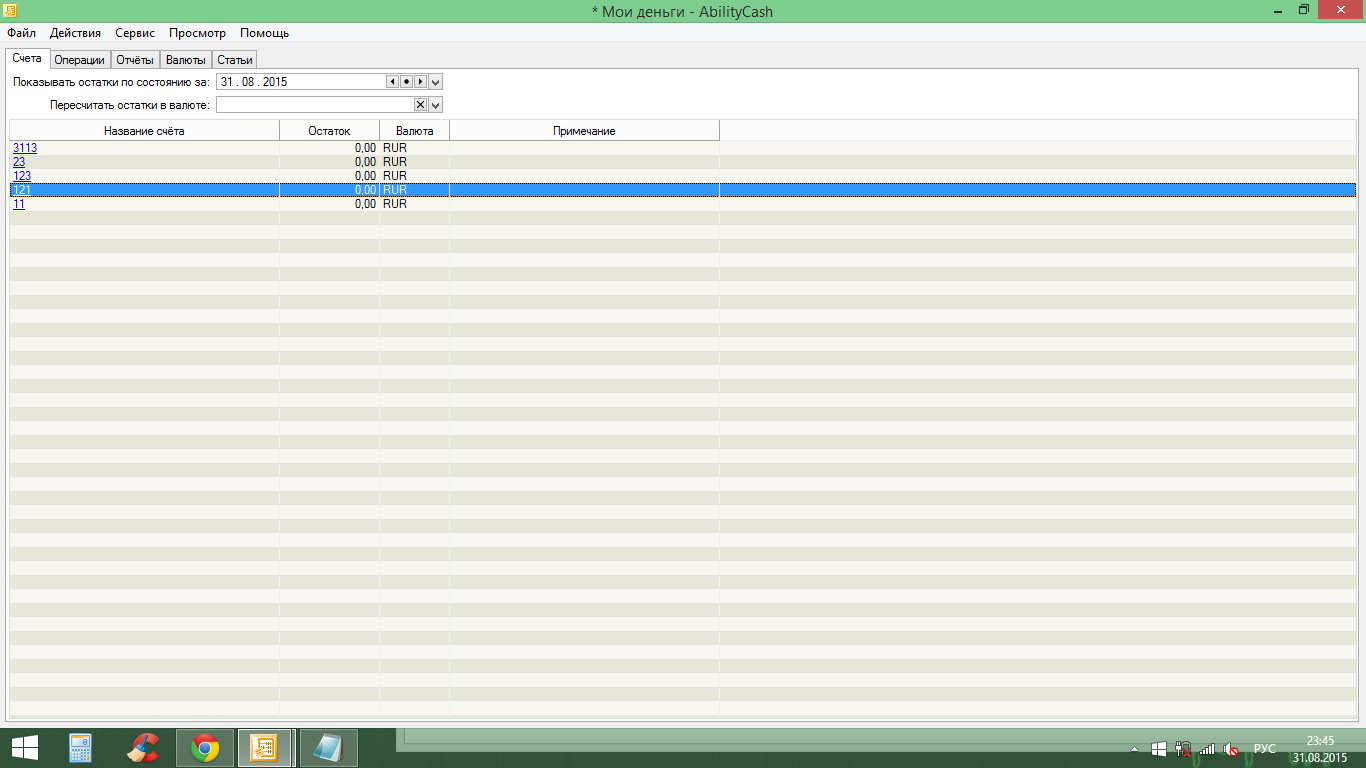The height and width of the screenshot is (768, 1366).
Task: Sort by Остаток column header
Action: pyautogui.click(x=329, y=131)
